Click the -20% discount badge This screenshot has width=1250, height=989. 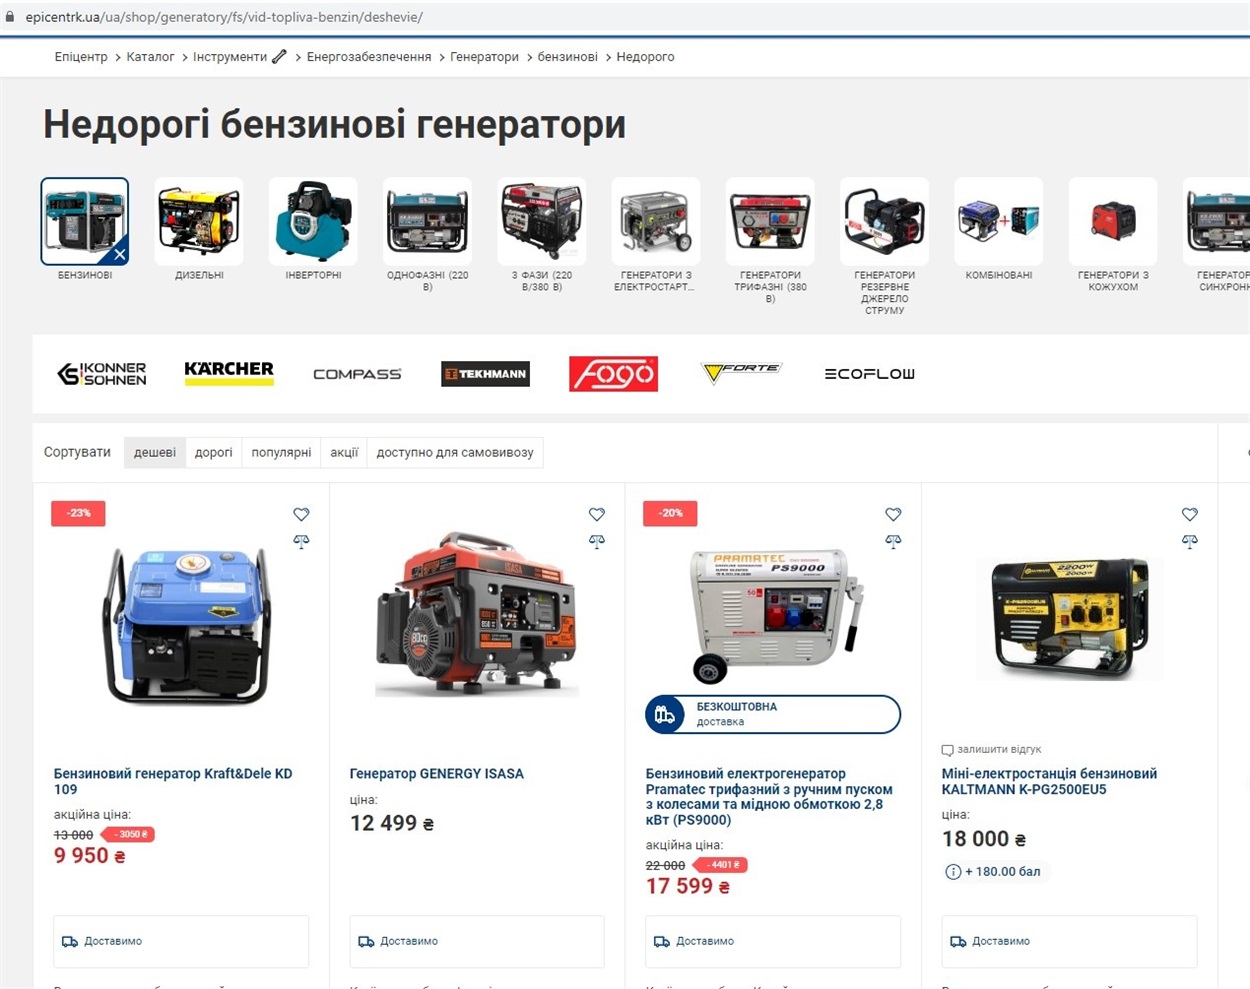pyautogui.click(x=670, y=513)
